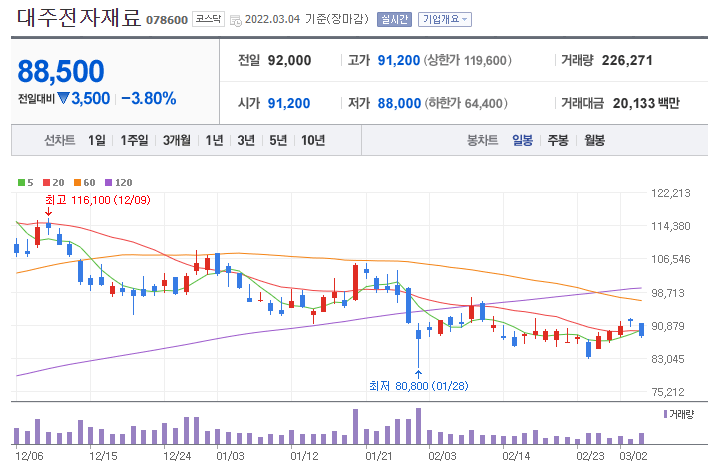
Task: Click the 98,713 price axis label
Action: pos(671,293)
